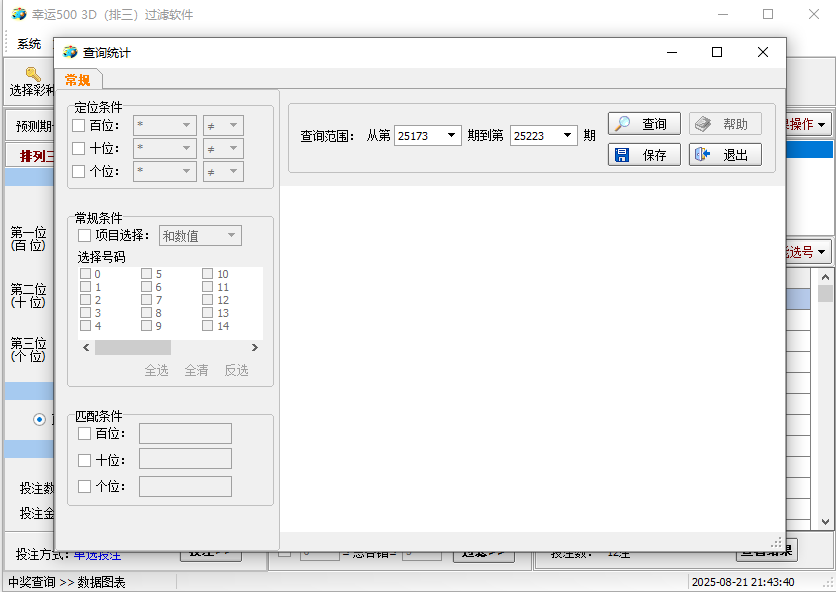Click the dialog resize grip corner
836x592 pixels.
point(776,542)
